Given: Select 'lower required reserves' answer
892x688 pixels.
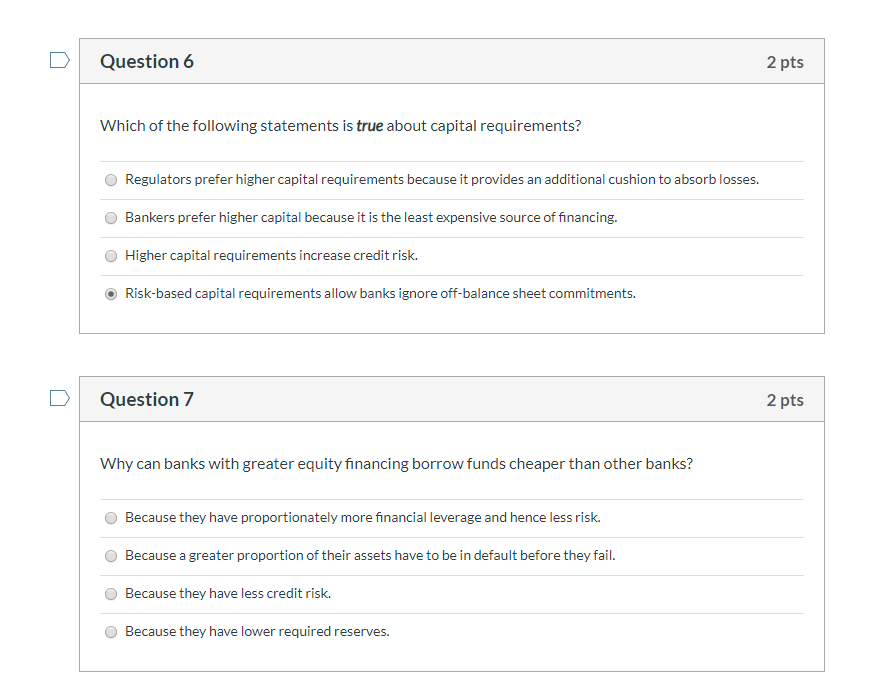Looking at the screenshot, I should (110, 631).
